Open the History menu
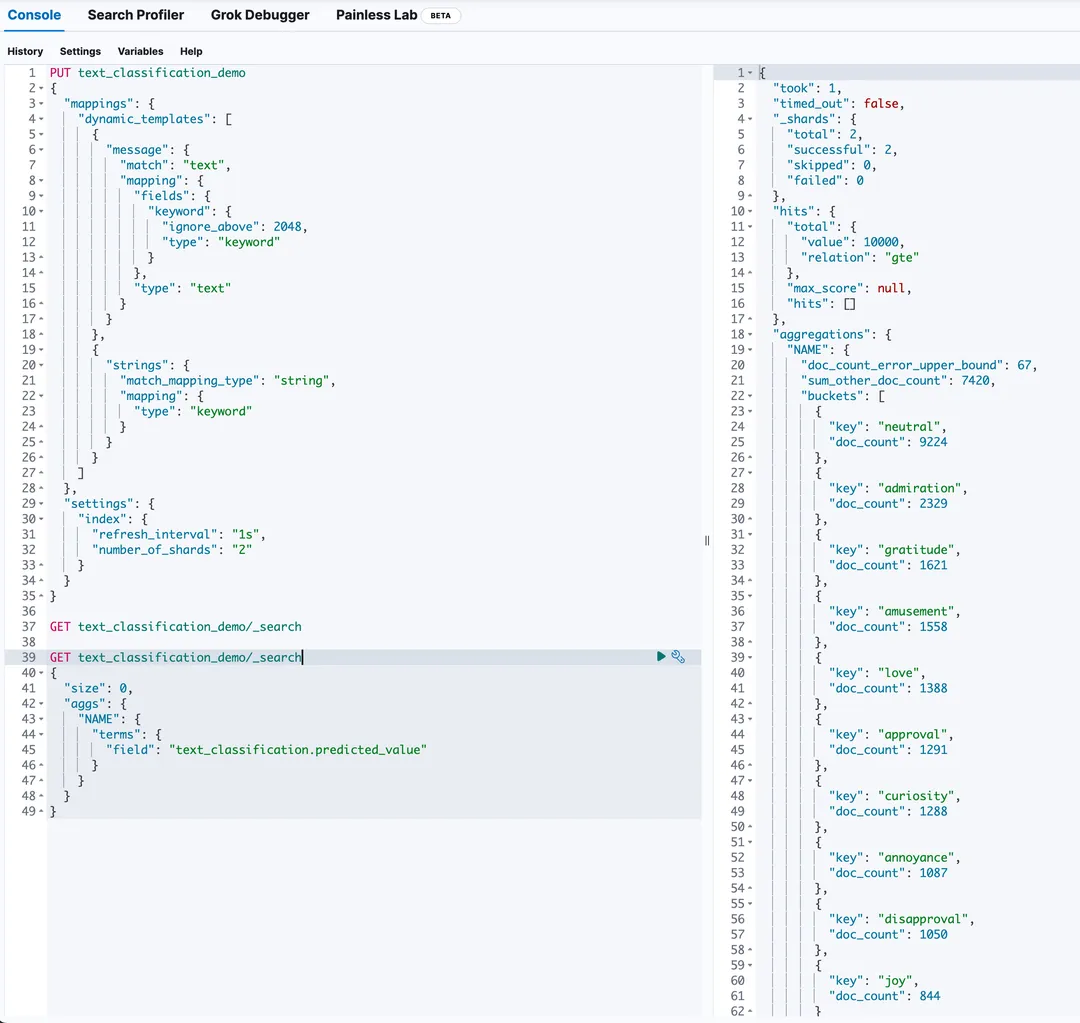 [x=25, y=51]
